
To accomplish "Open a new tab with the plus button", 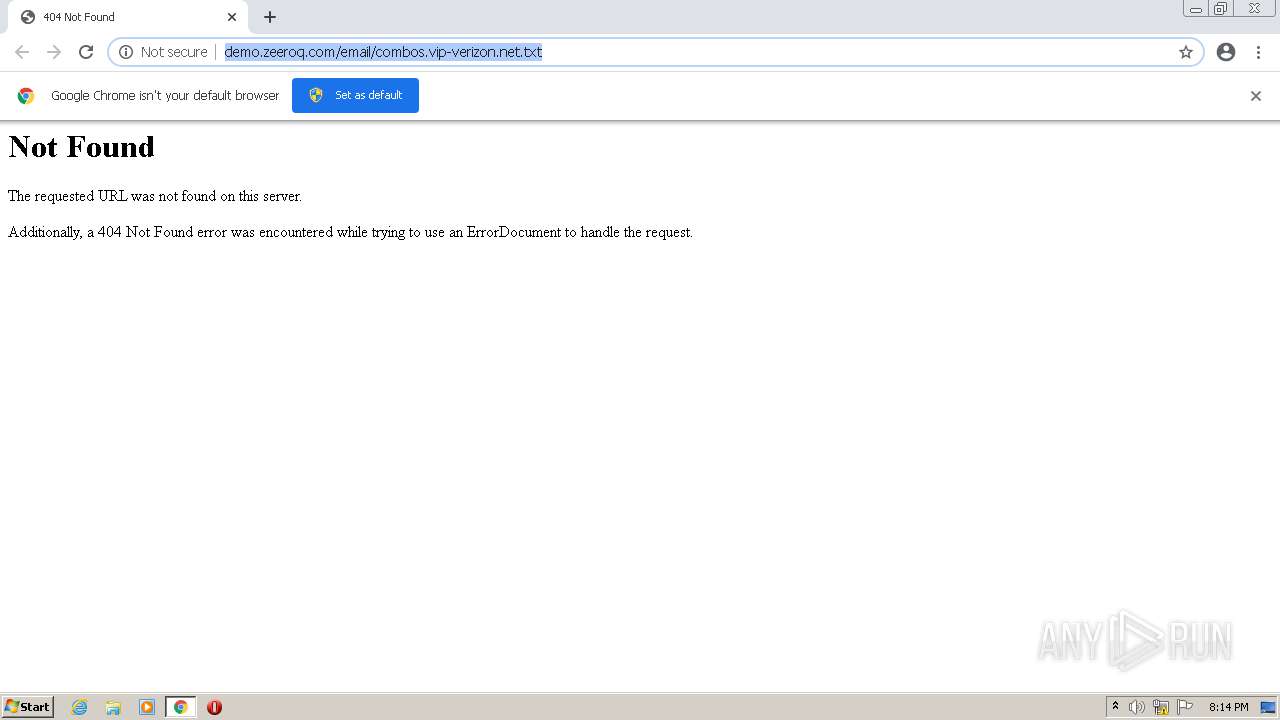I will [270, 17].
